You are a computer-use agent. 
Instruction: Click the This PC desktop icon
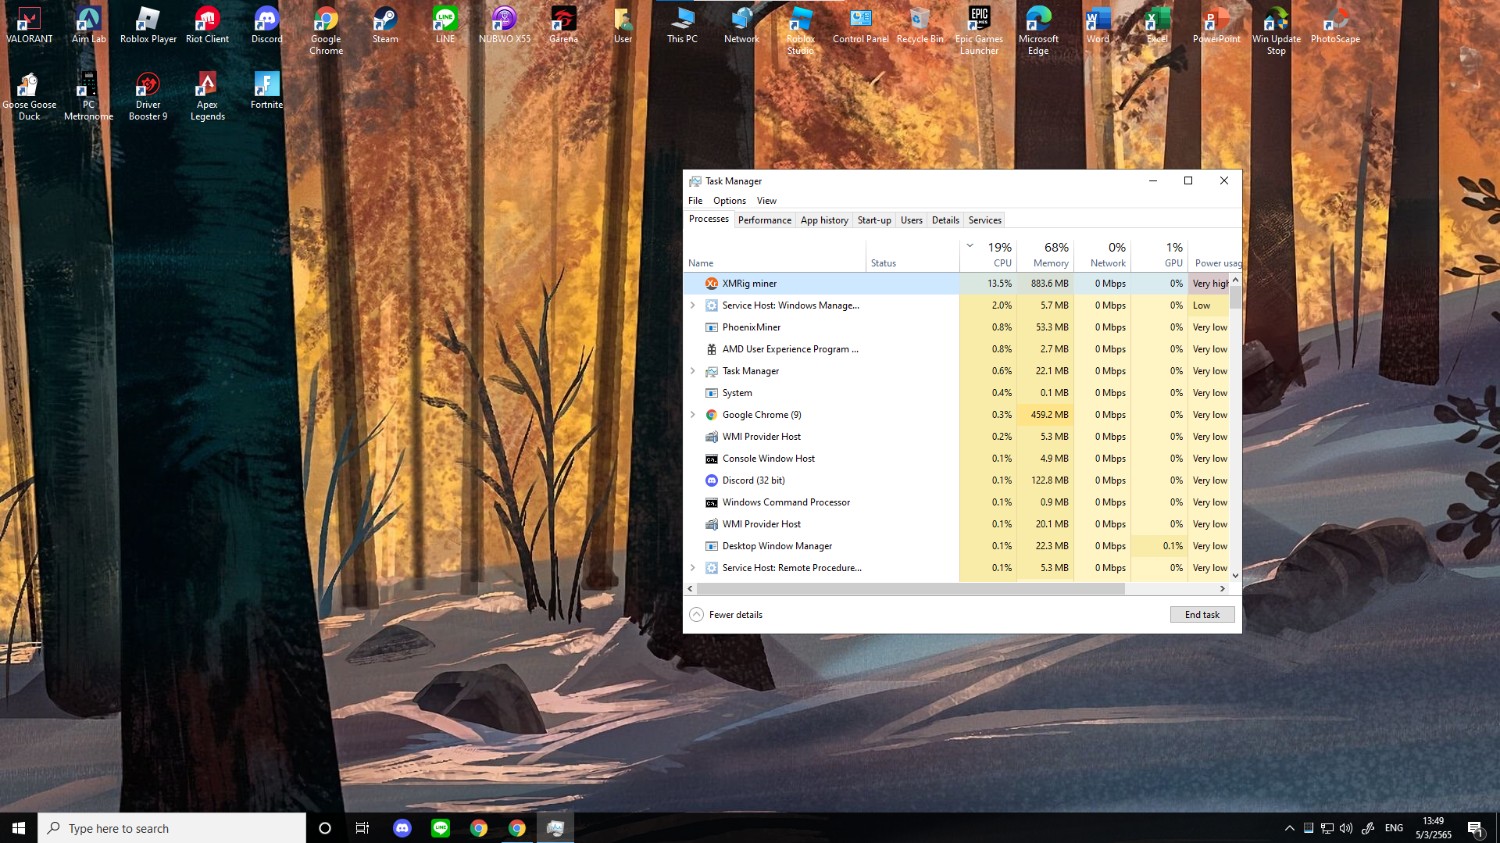pos(683,26)
